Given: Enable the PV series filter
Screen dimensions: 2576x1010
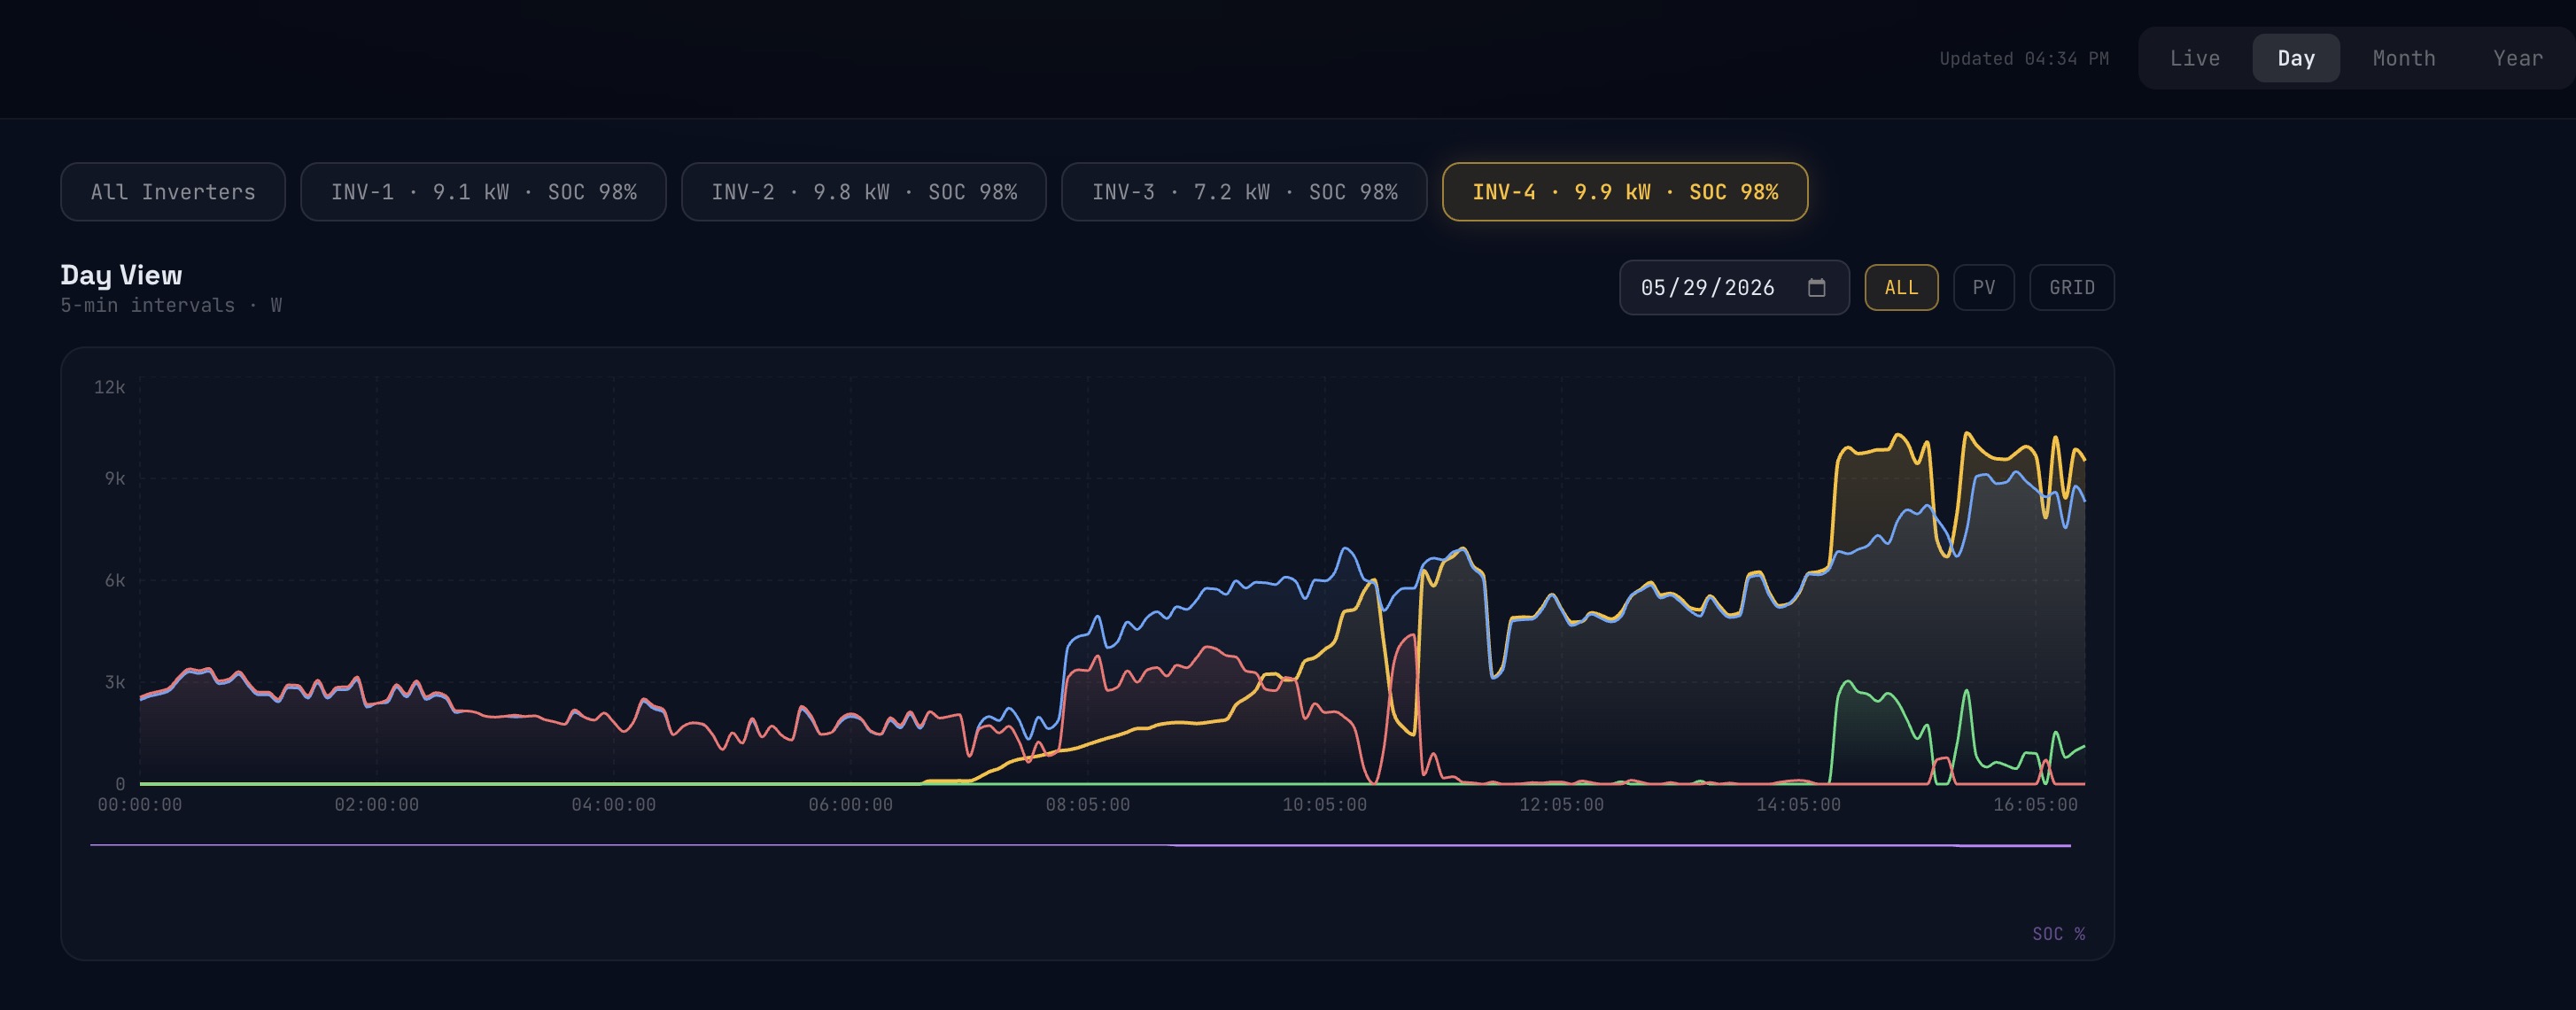Looking at the screenshot, I should pyautogui.click(x=1983, y=288).
